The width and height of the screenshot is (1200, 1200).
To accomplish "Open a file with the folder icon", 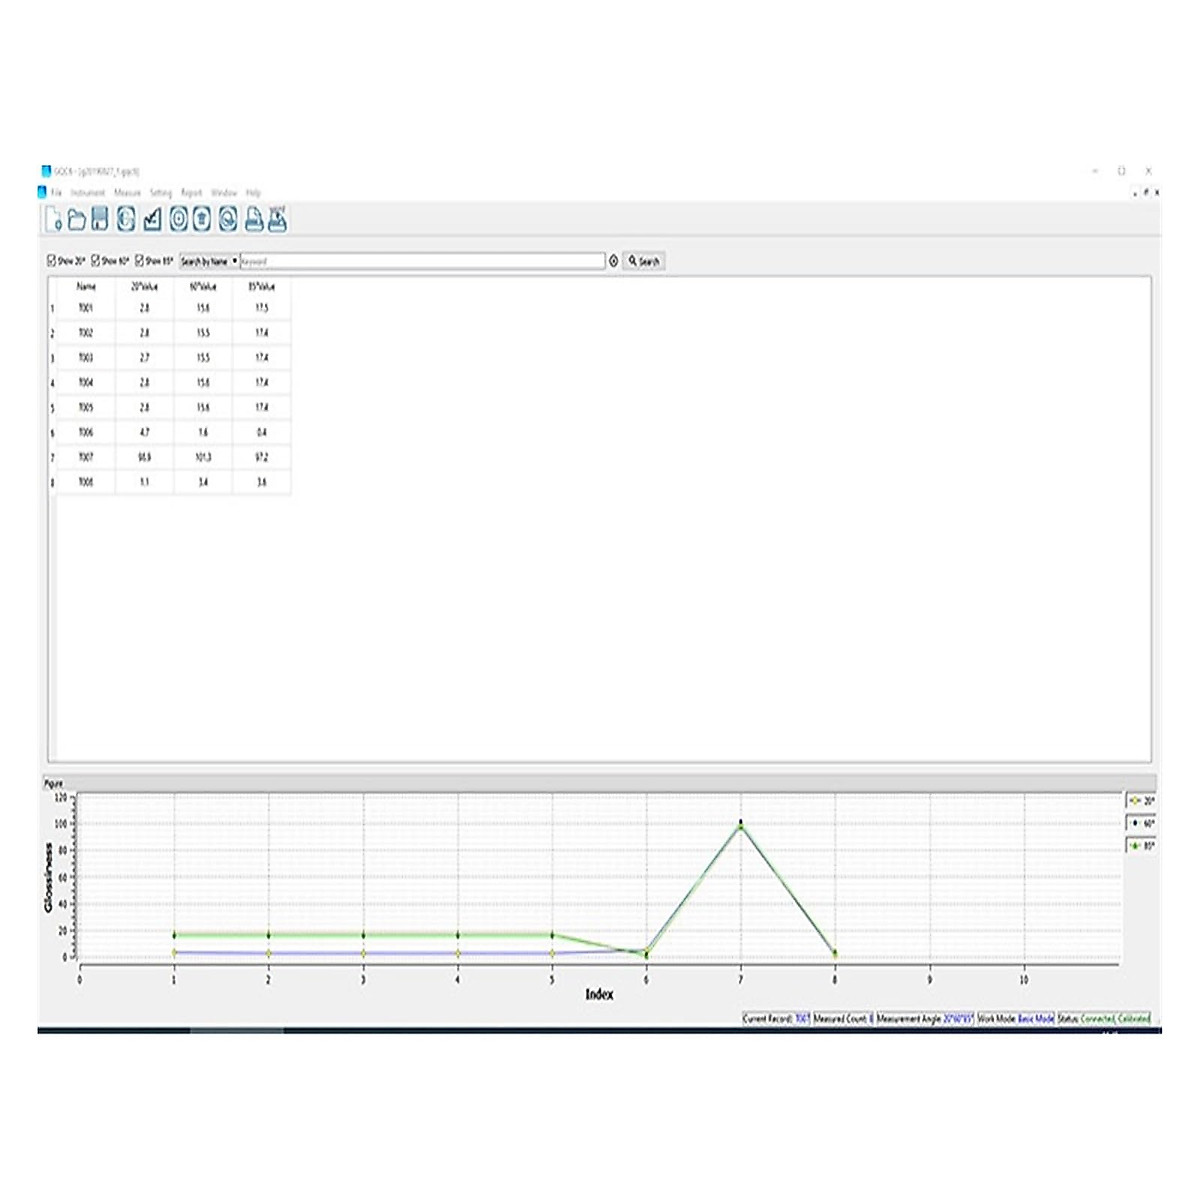I will [x=77, y=219].
